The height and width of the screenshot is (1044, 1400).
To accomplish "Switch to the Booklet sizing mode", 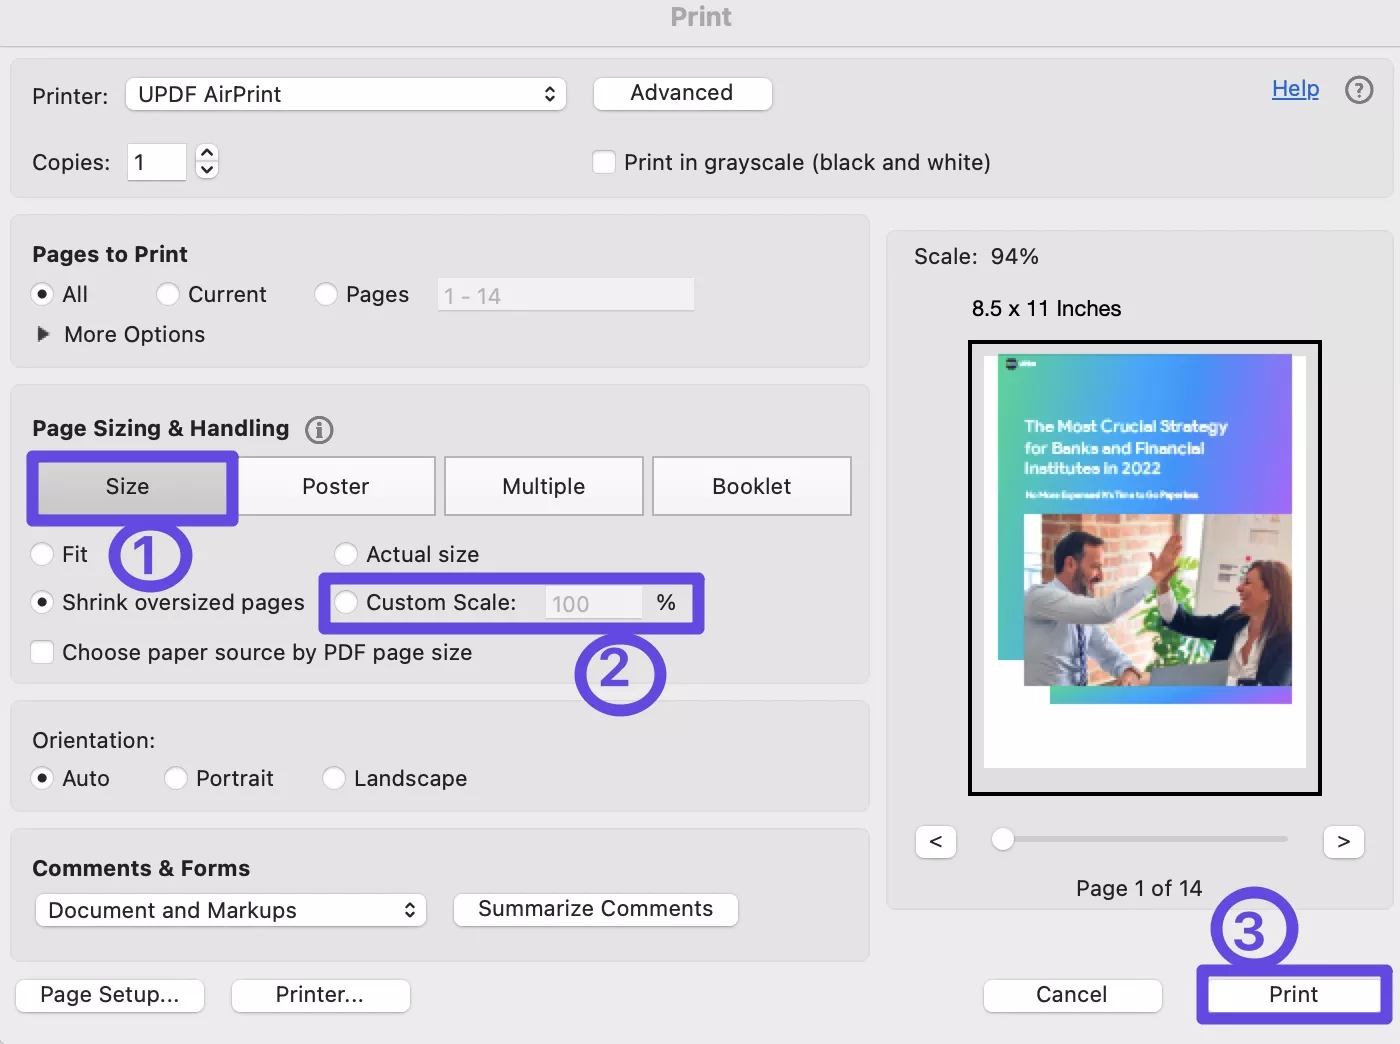I will 751,486.
